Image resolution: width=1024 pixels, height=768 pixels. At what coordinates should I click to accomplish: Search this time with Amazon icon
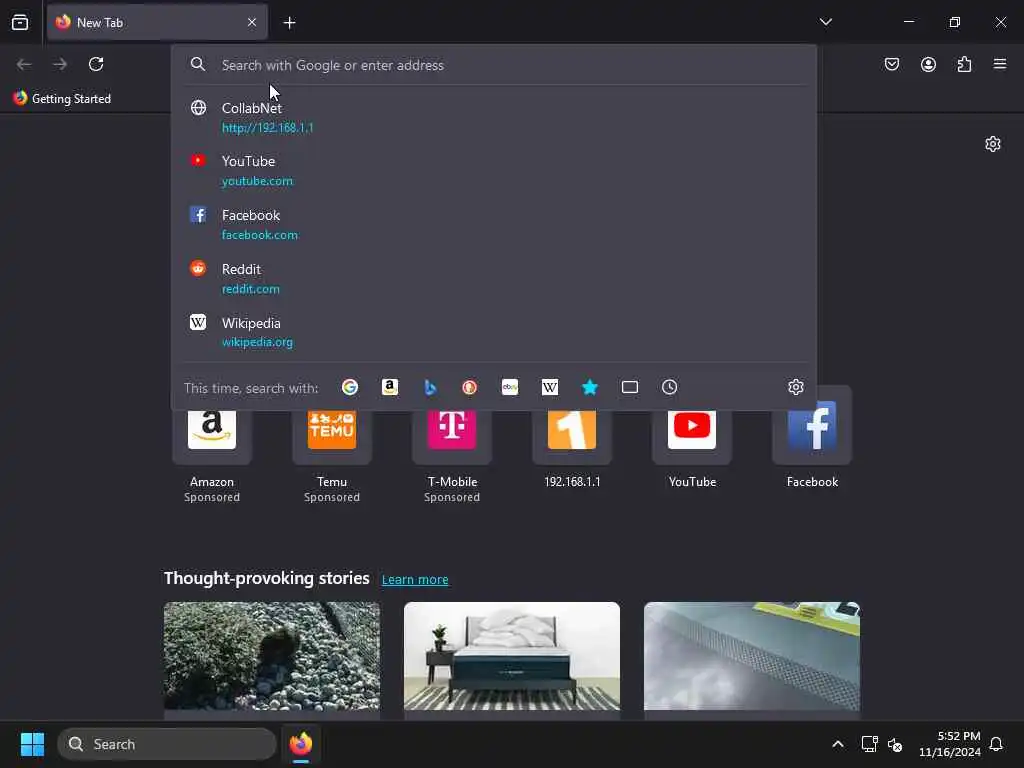pyautogui.click(x=390, y=387)
